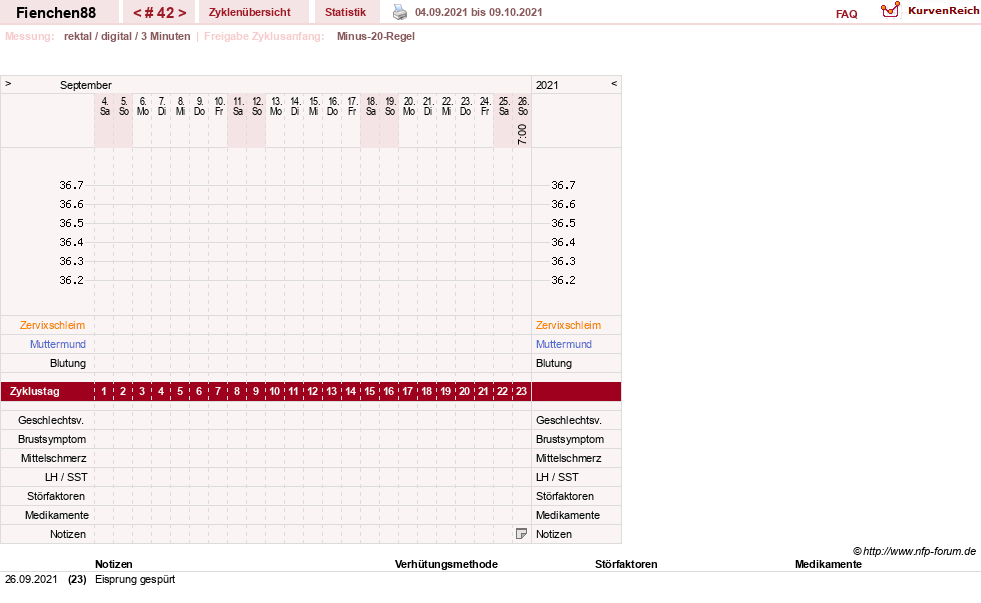Screen dimensions: 981x603
Task: Click the Verhütungsmethode column heading
Action: [446, 564]
